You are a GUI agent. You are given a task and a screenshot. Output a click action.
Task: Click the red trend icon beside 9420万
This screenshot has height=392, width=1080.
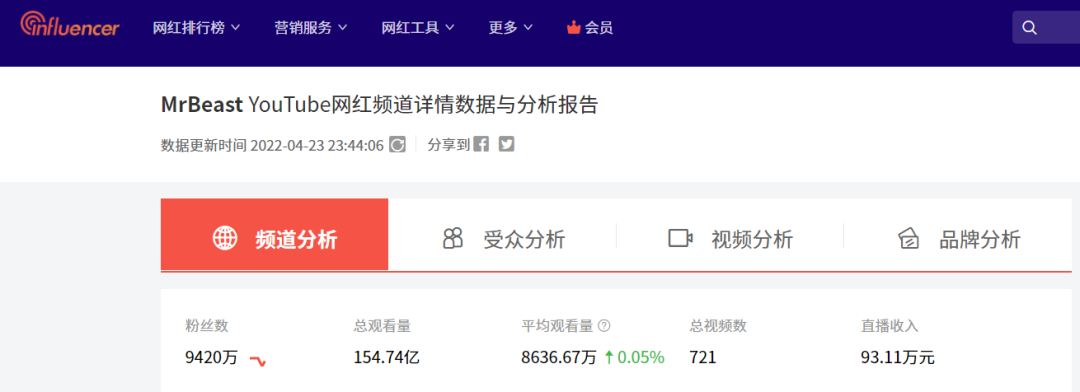click(x=258, y=360)
